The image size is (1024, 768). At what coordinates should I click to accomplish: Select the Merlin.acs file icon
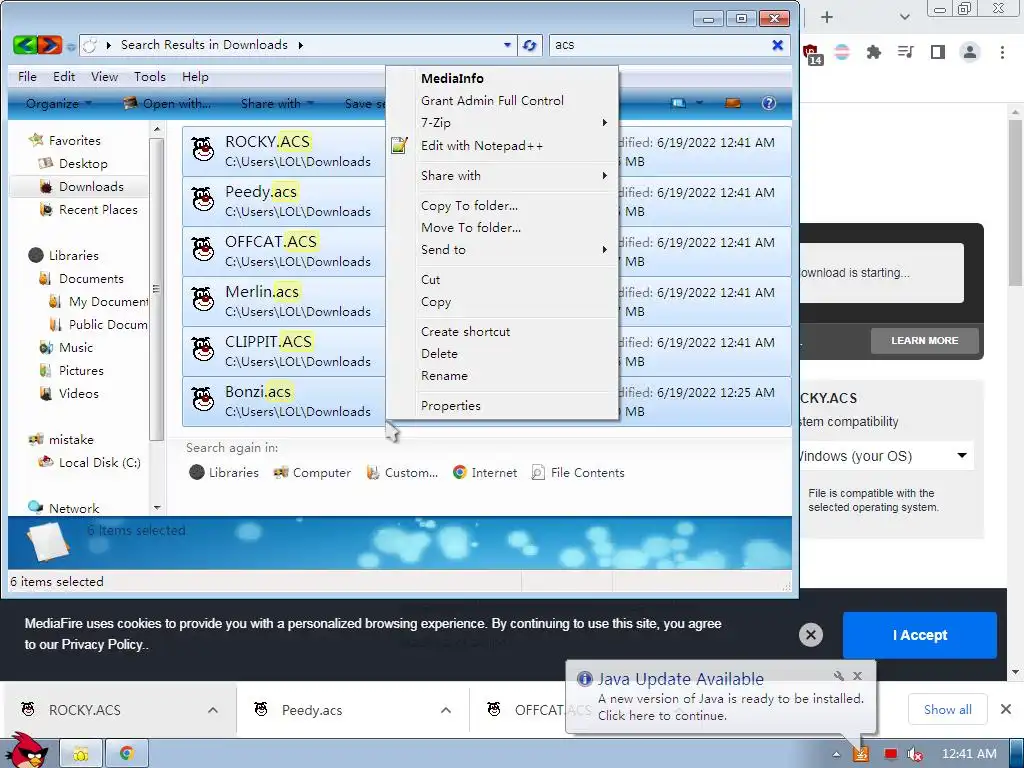203,299
